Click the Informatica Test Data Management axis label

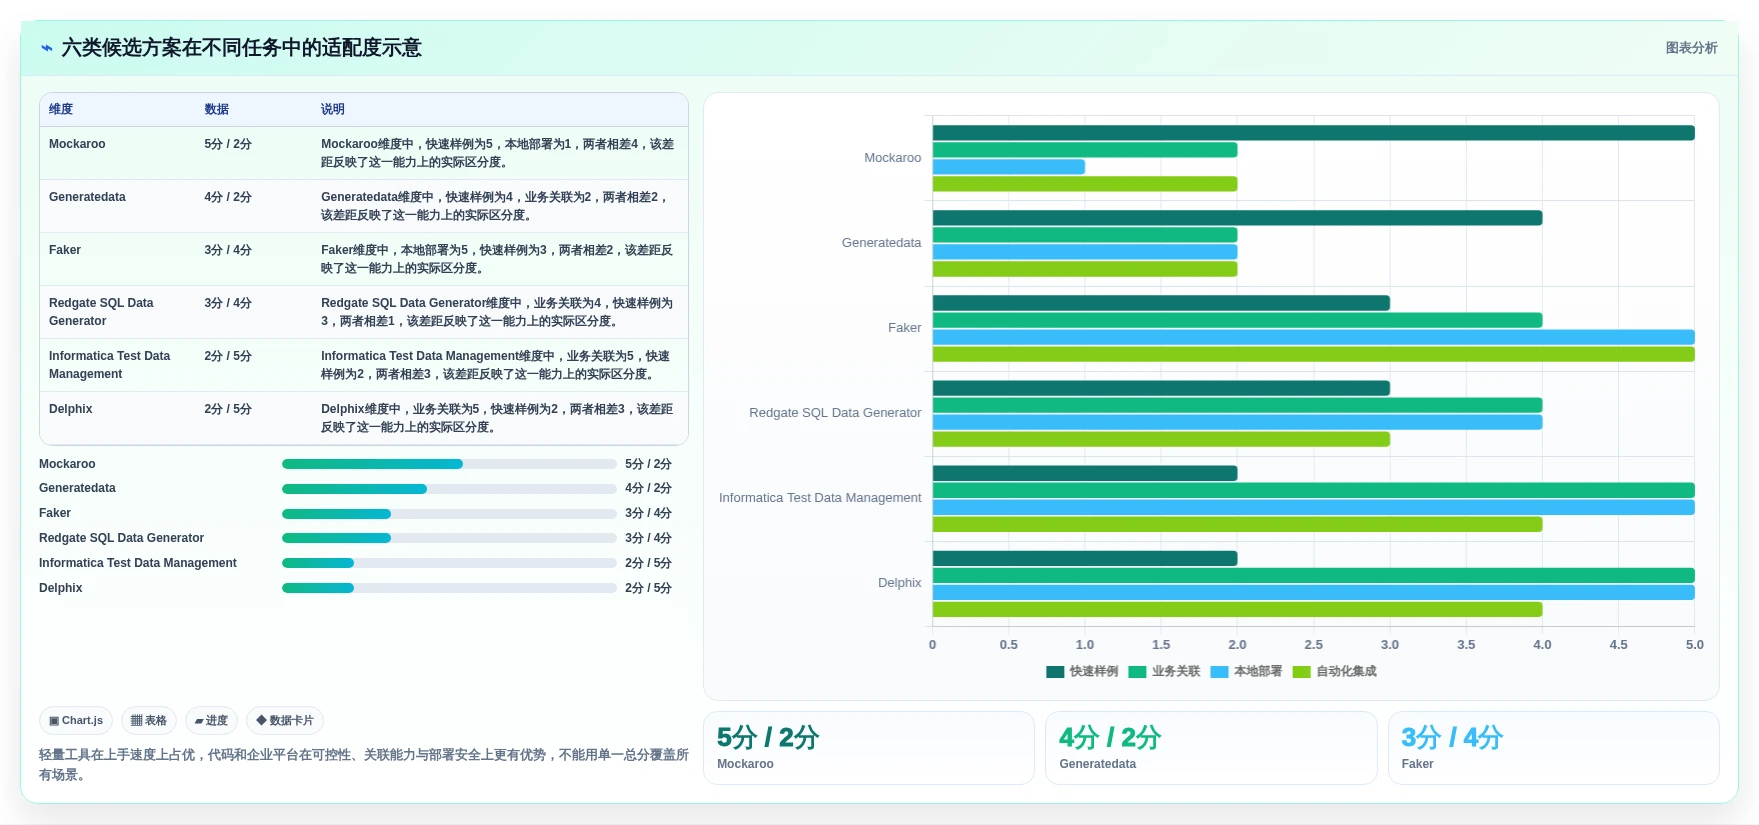pyautogui.click(x=820, y=498)
